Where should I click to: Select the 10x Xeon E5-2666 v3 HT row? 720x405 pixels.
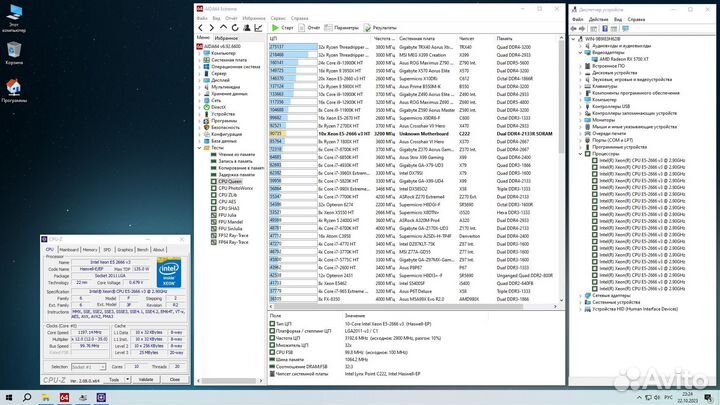(x=411, y=134)
